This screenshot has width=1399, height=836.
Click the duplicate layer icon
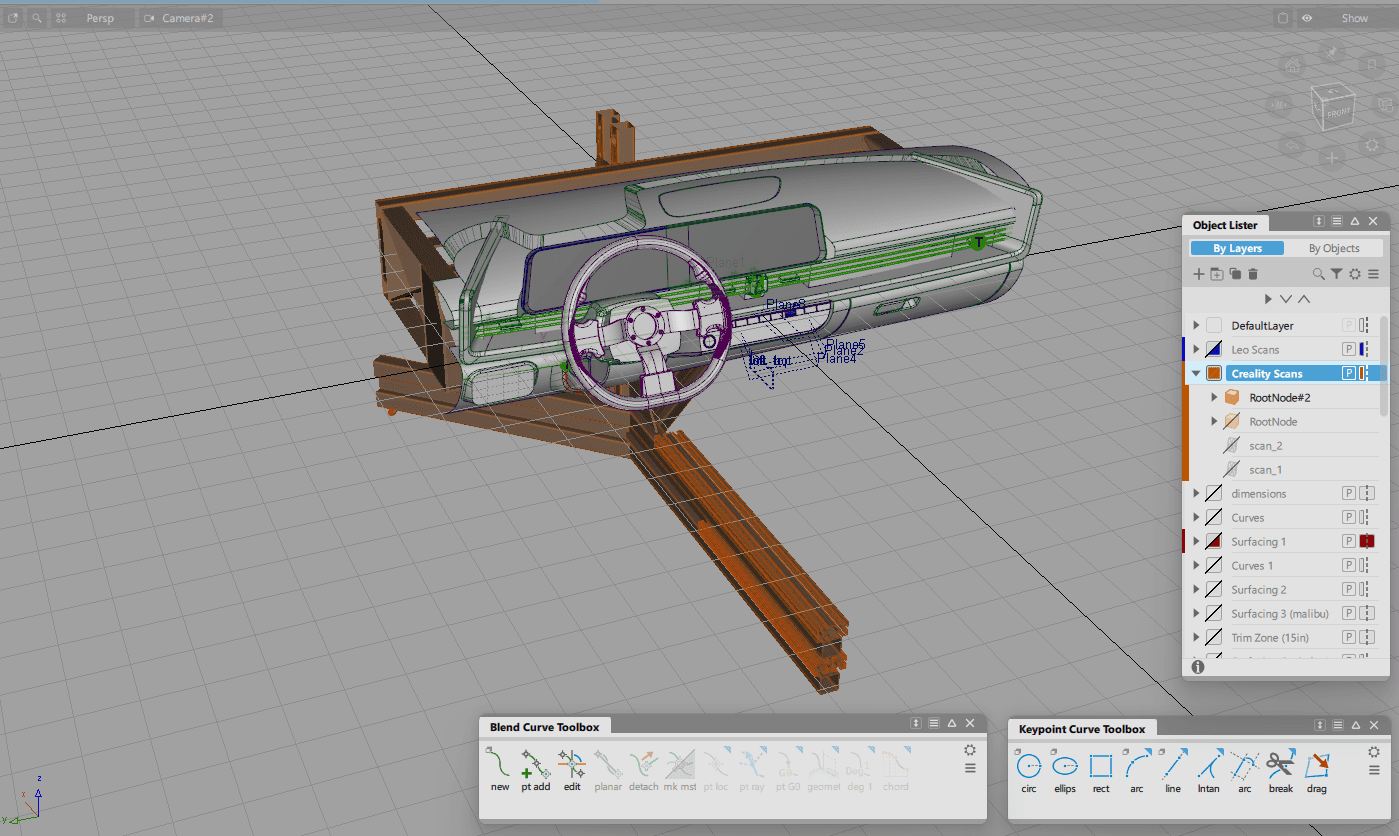1235,274
